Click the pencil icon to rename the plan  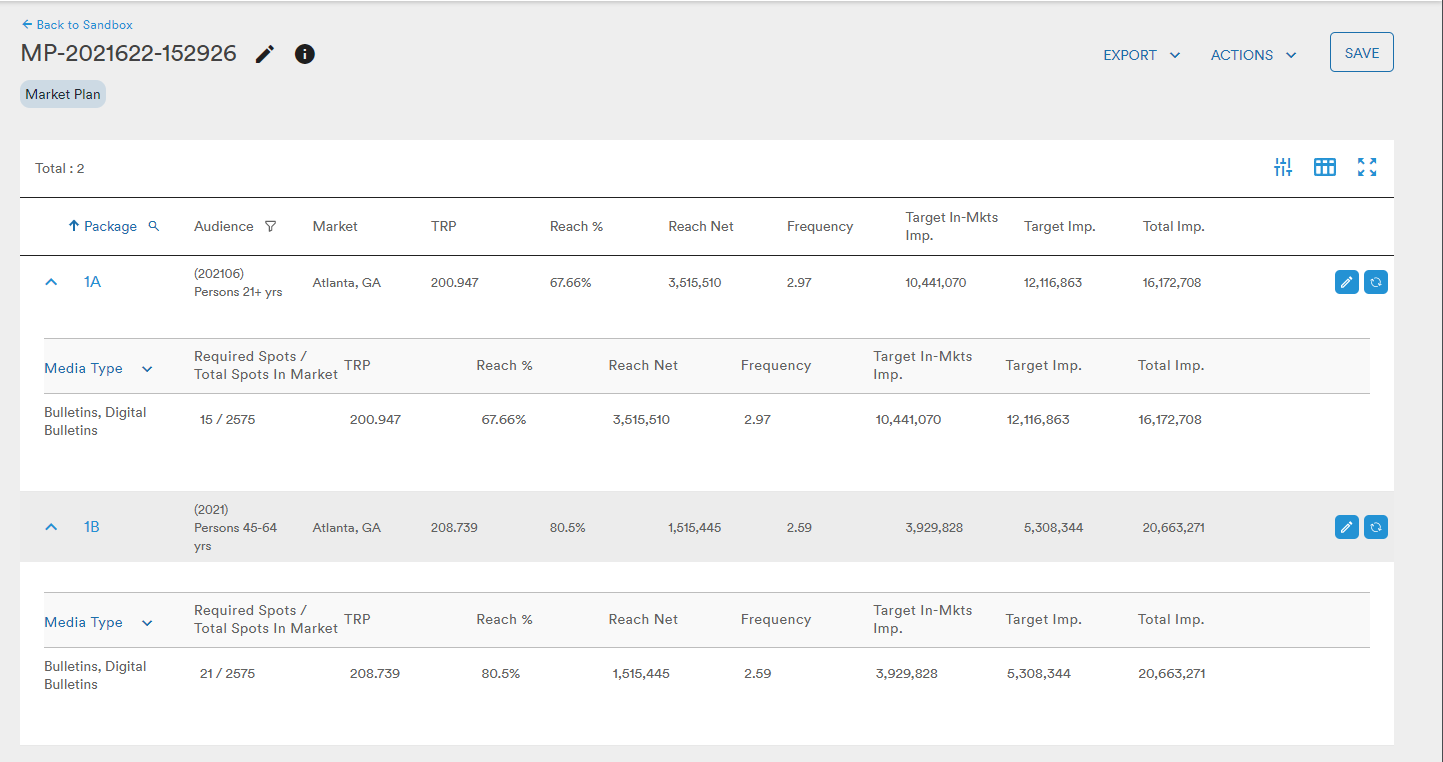click(x=265, y=54)
